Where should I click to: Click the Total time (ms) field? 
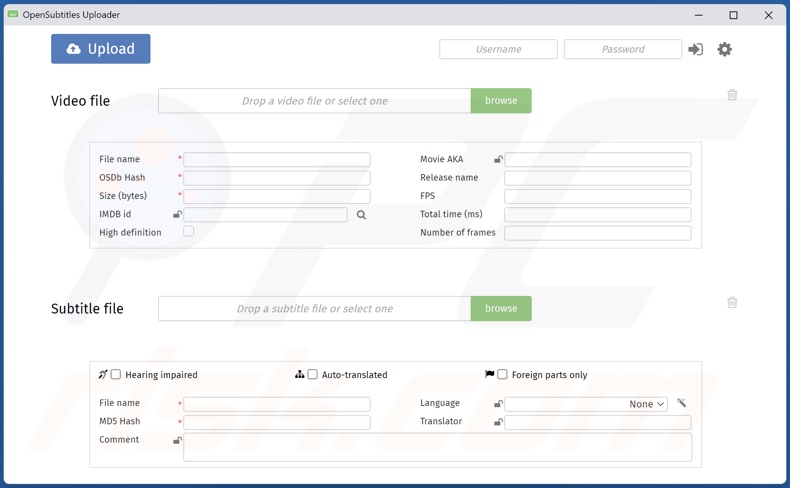click(x=598, y=215)
